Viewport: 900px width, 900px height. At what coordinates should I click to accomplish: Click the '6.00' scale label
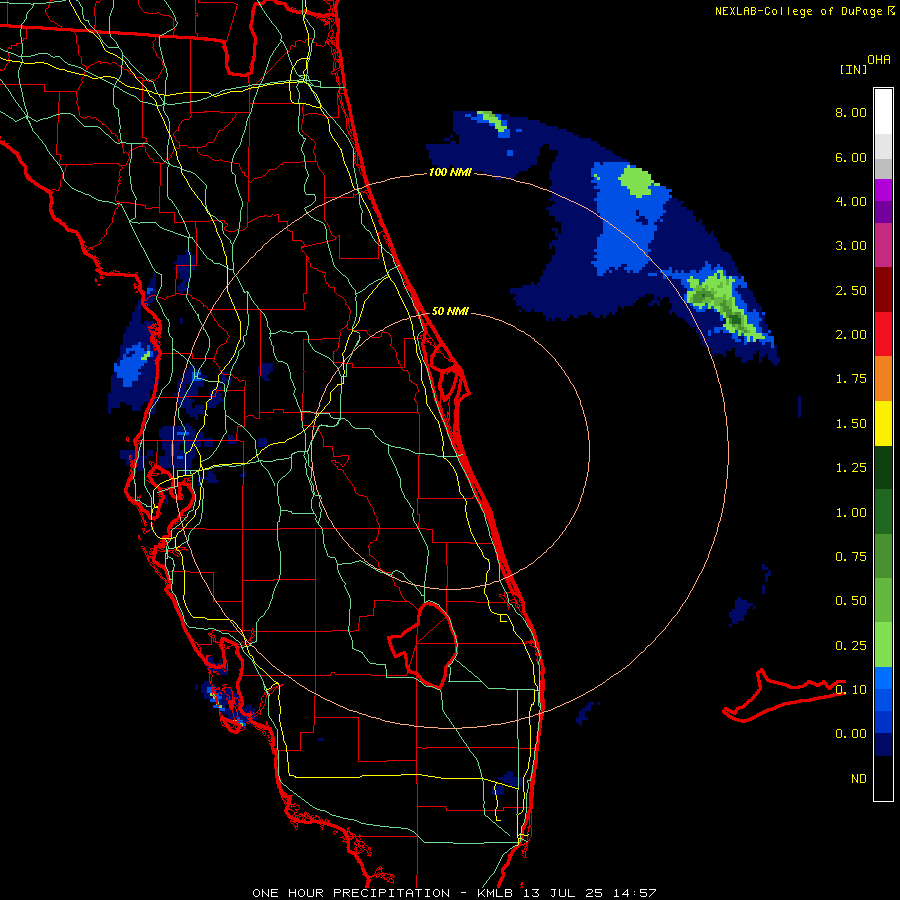851,157
